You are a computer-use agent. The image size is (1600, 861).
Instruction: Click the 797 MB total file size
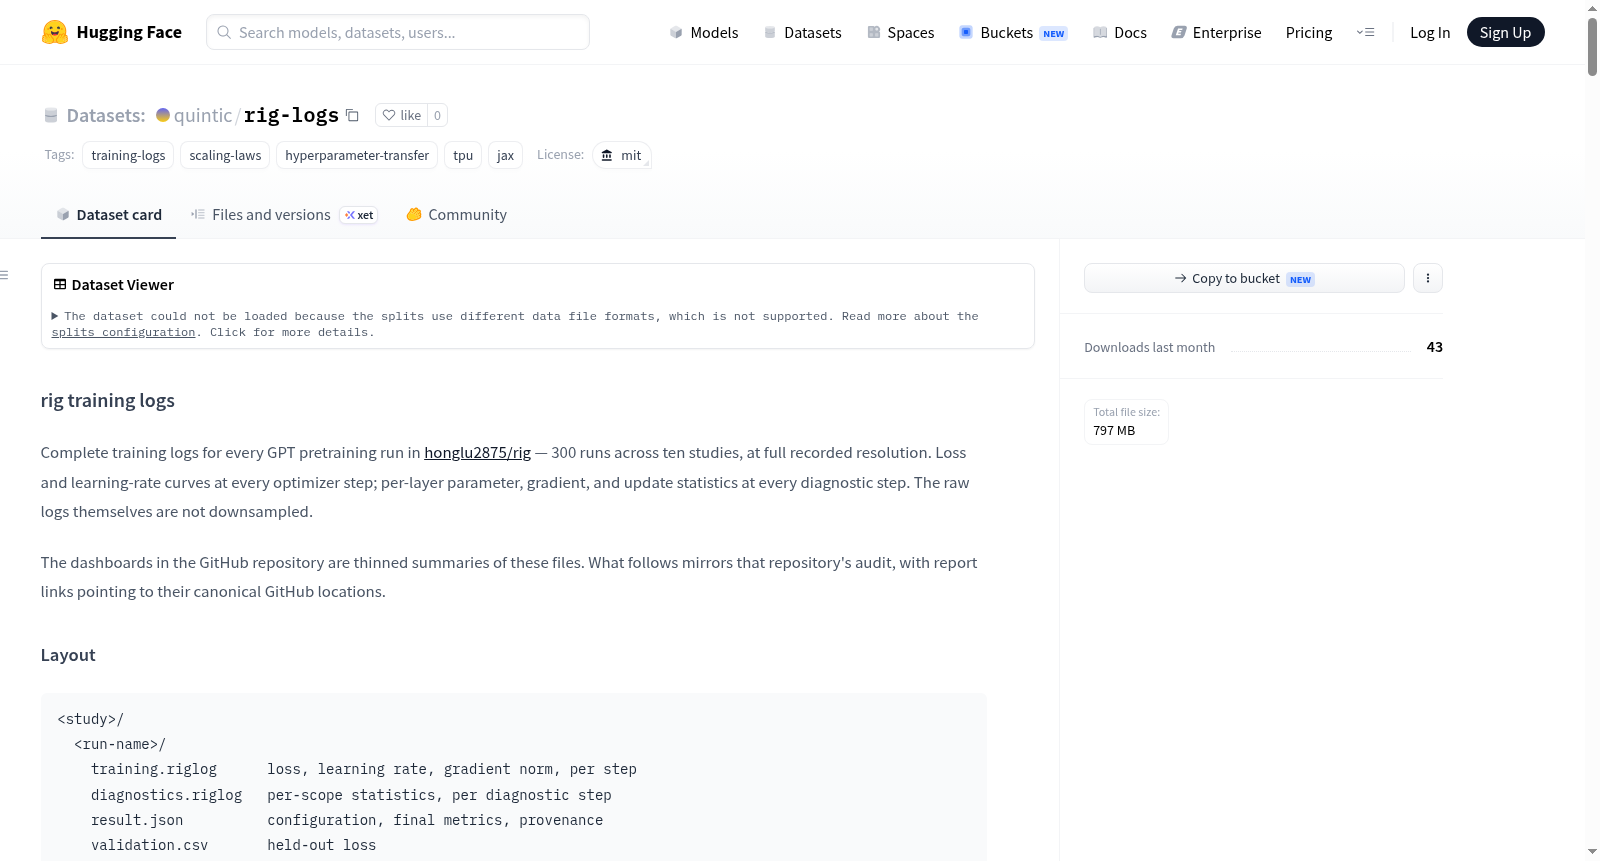coord(1114,431)
